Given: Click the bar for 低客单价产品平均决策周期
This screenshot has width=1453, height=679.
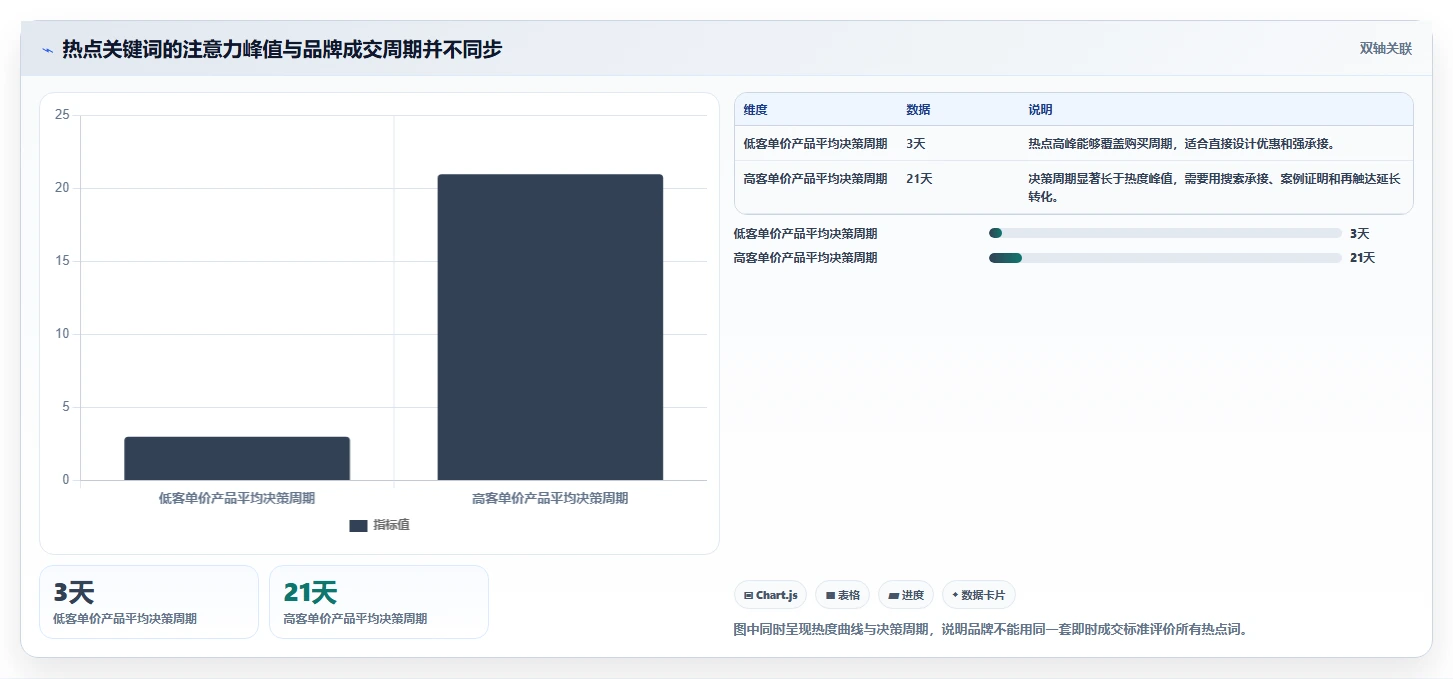Looking at the screenshot, I should click(x=237, y=458).
